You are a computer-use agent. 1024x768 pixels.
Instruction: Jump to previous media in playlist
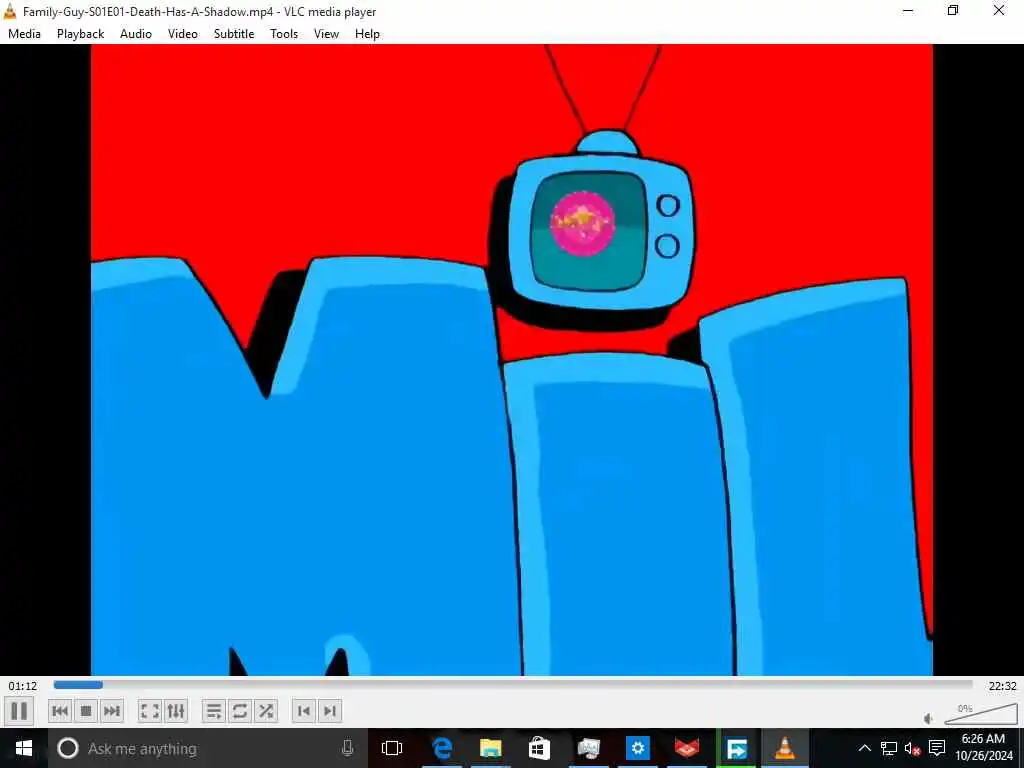(x=60, y=711)
